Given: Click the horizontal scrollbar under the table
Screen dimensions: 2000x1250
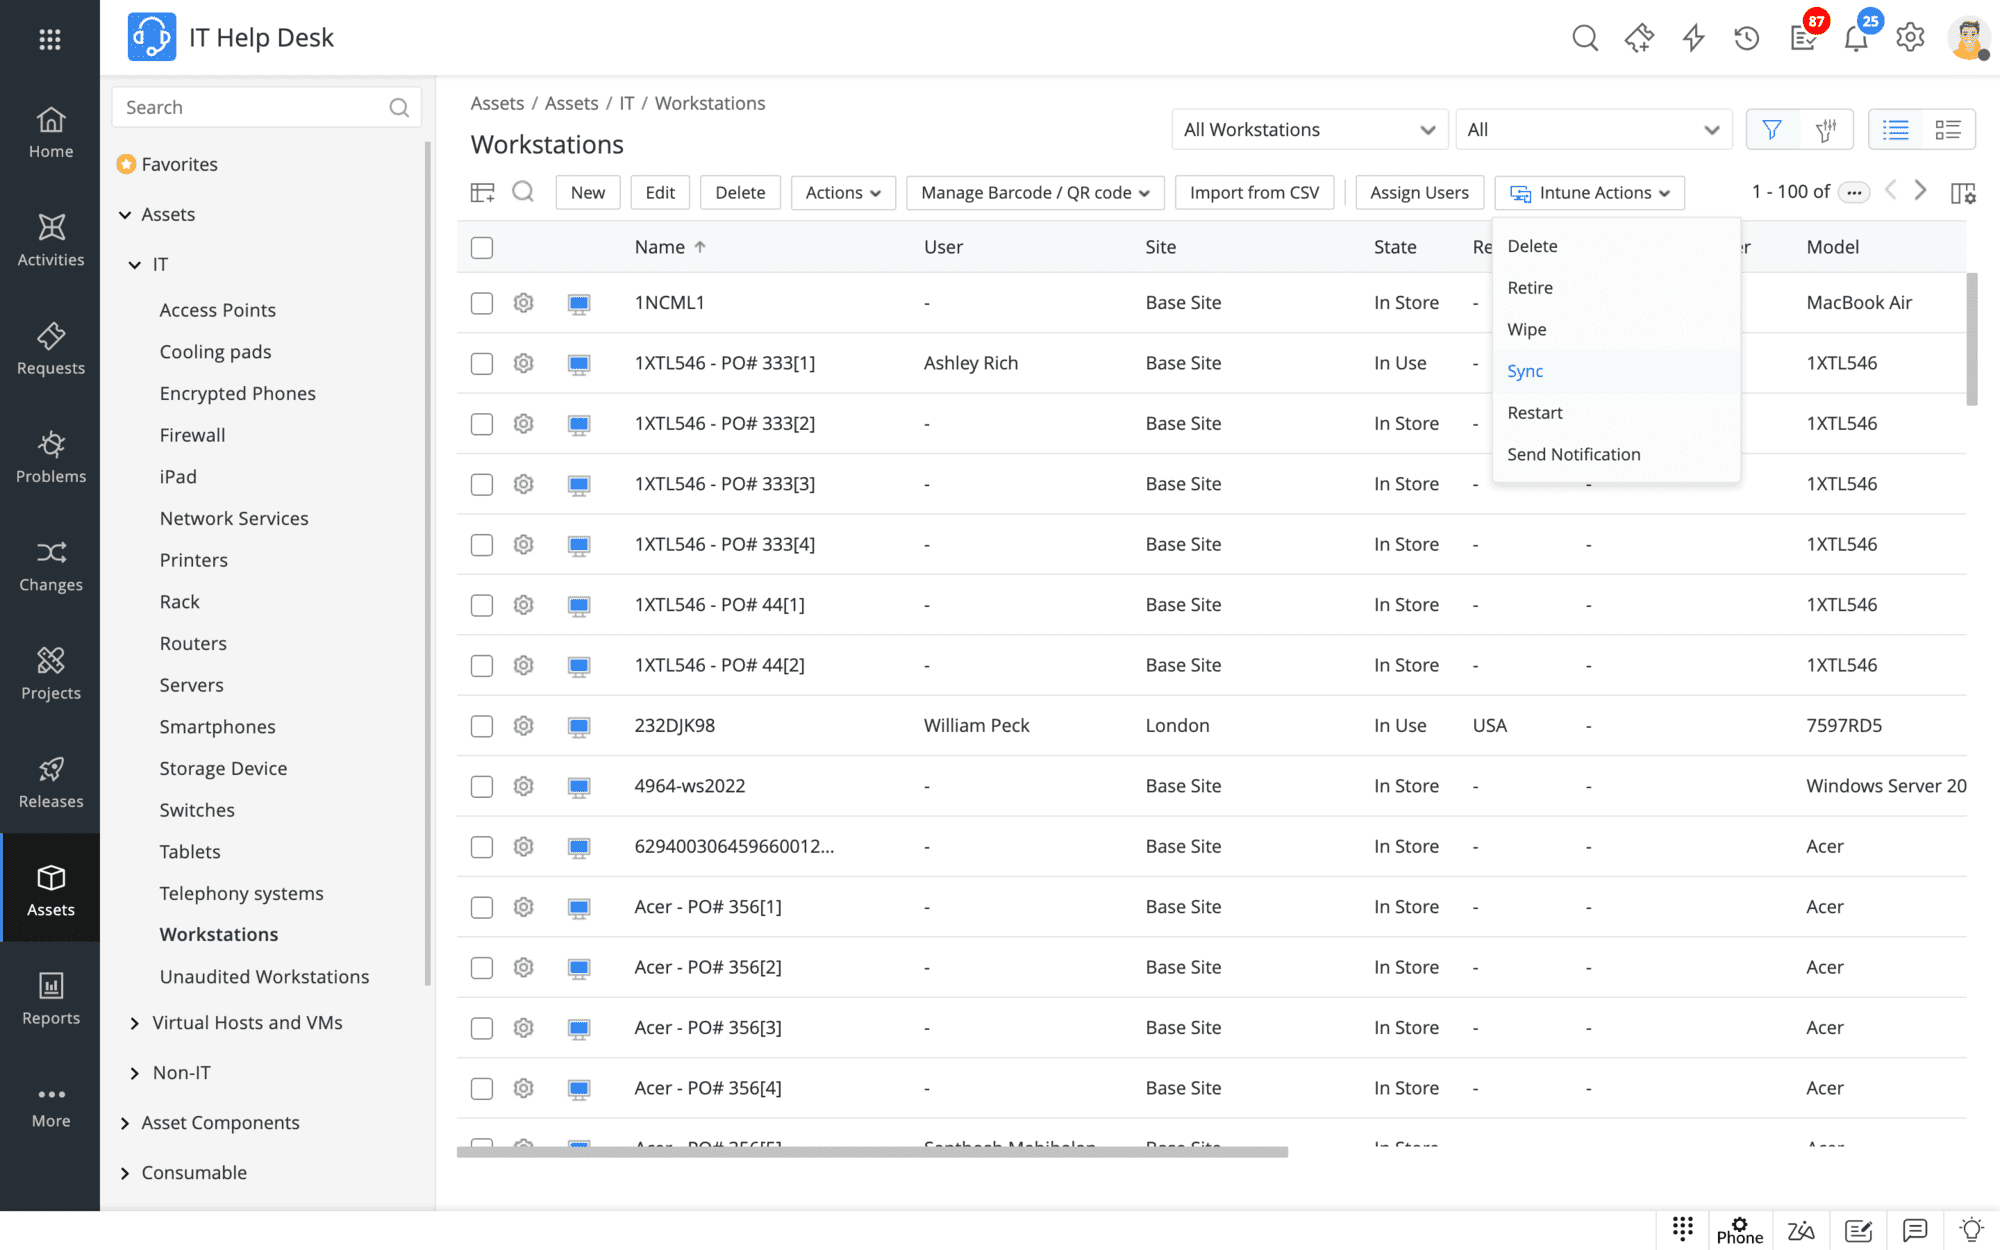Looking at the screenshot, I should click(872, 1152).
